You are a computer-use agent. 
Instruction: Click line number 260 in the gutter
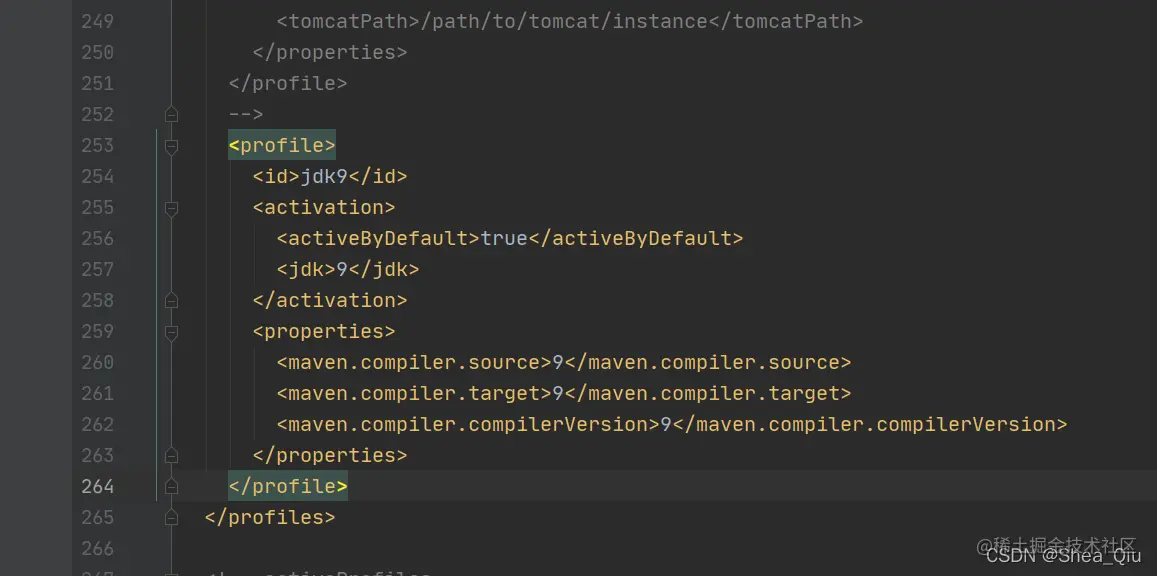97,363
